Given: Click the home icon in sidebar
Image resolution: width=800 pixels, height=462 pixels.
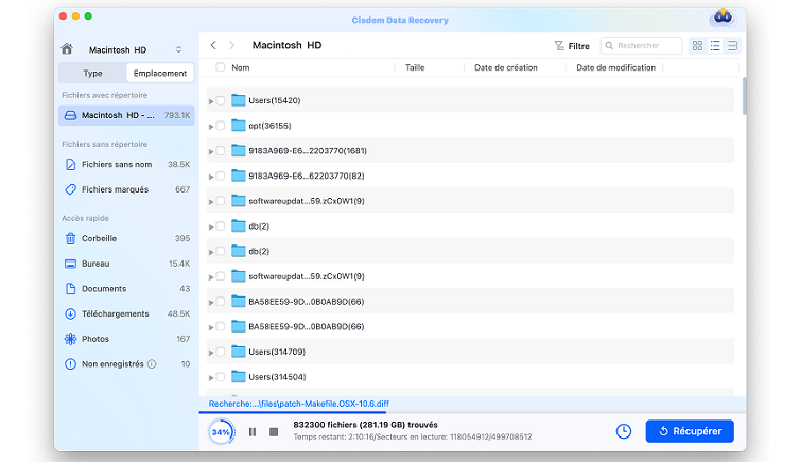Looking at the screenshot, I should point(67,49).
